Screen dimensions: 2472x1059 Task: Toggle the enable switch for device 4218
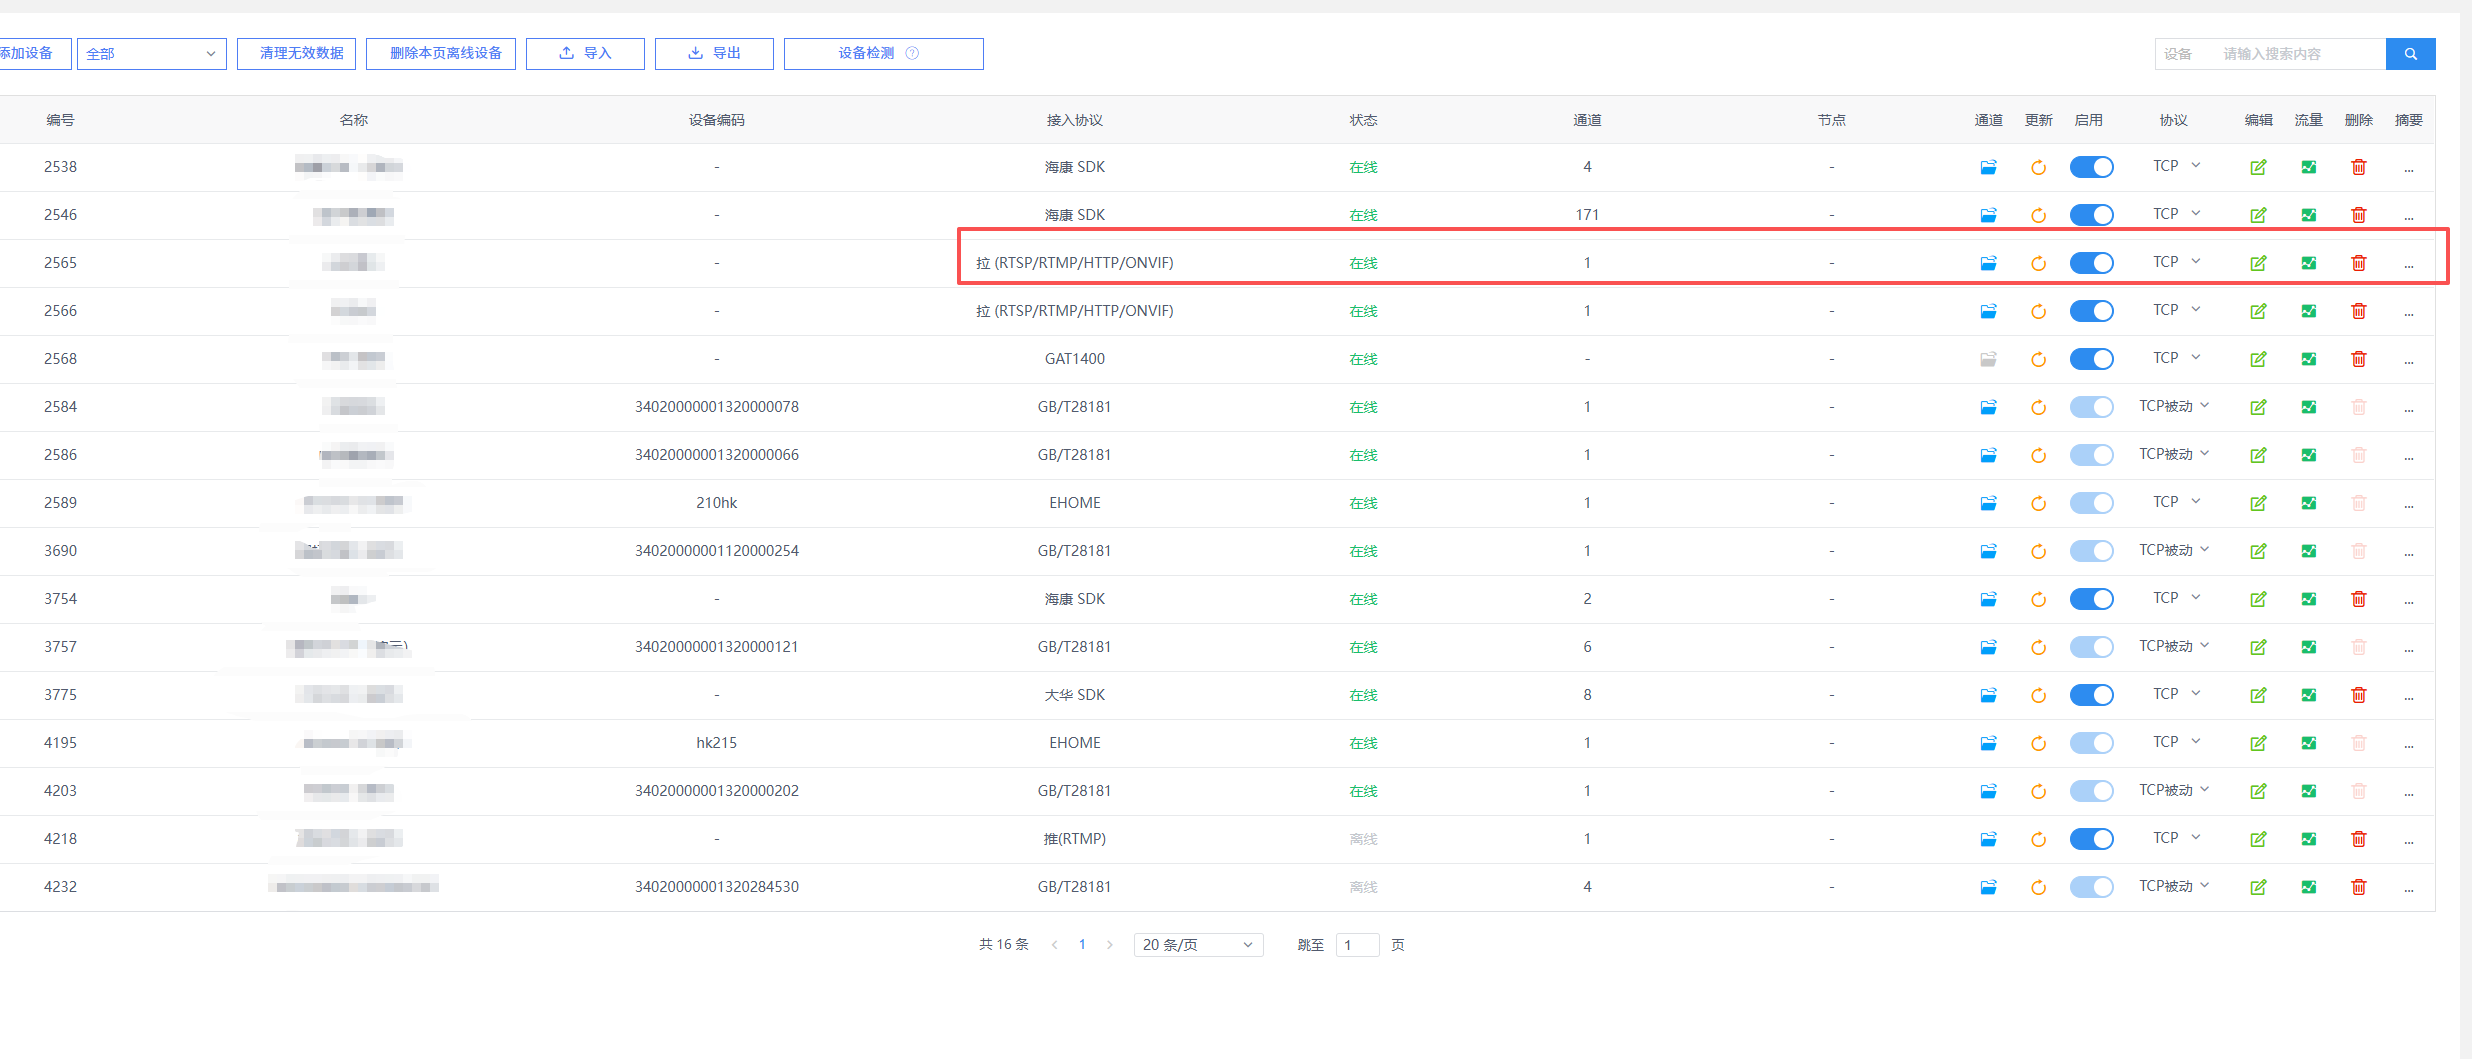point(2091,839)
